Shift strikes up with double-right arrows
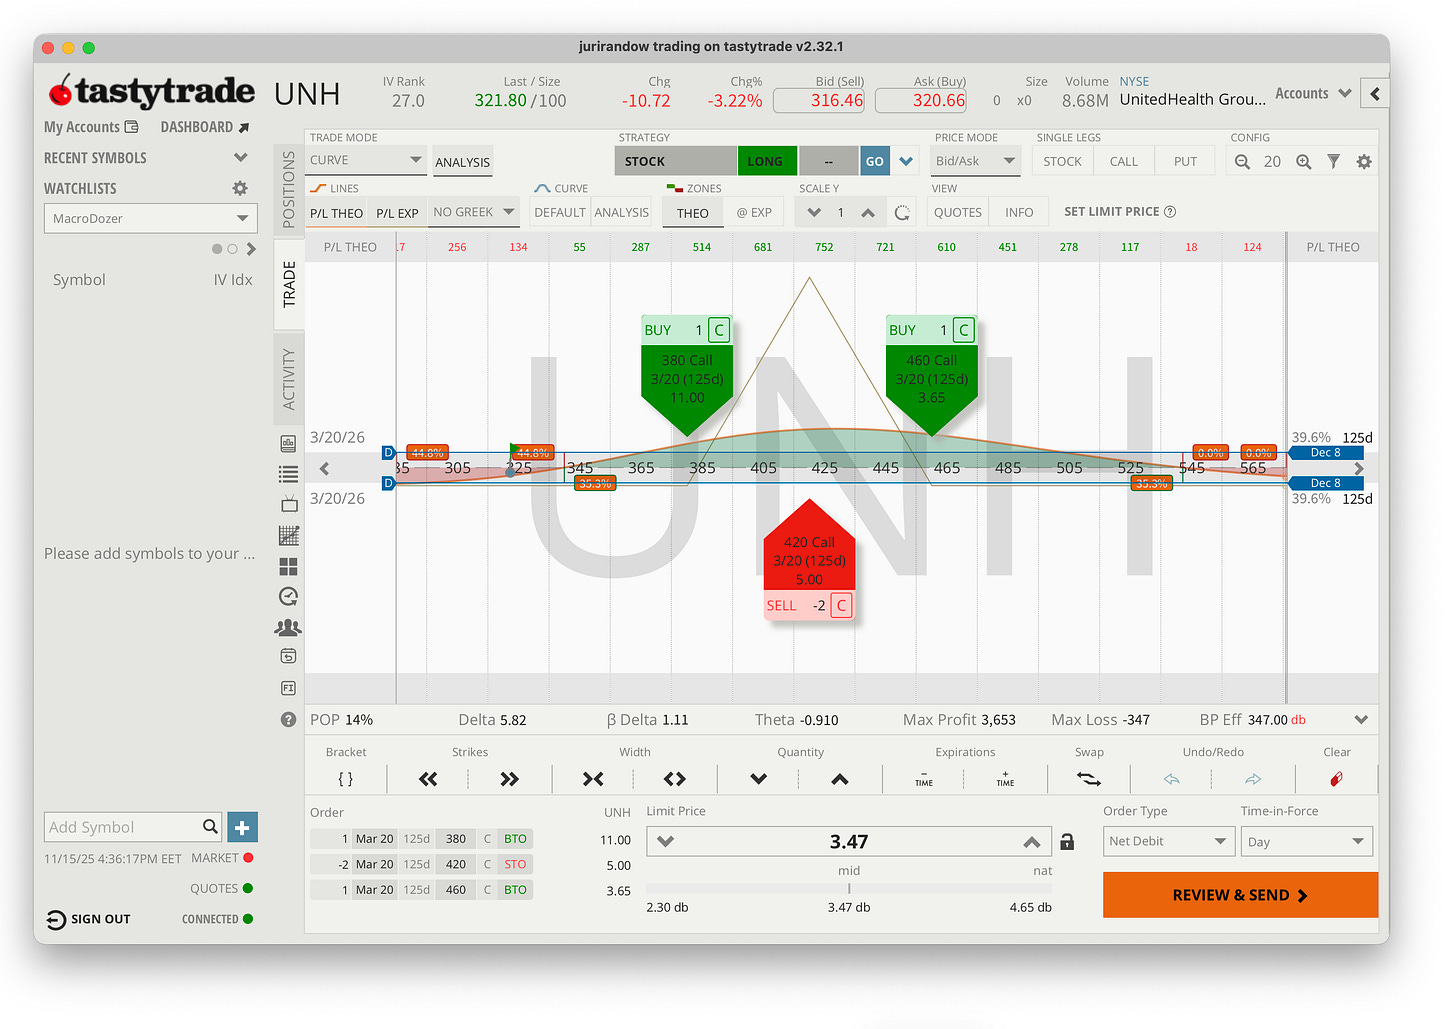Image resolution: width=1456 pixels, height=1029 pixels. [x=510, y=779]
